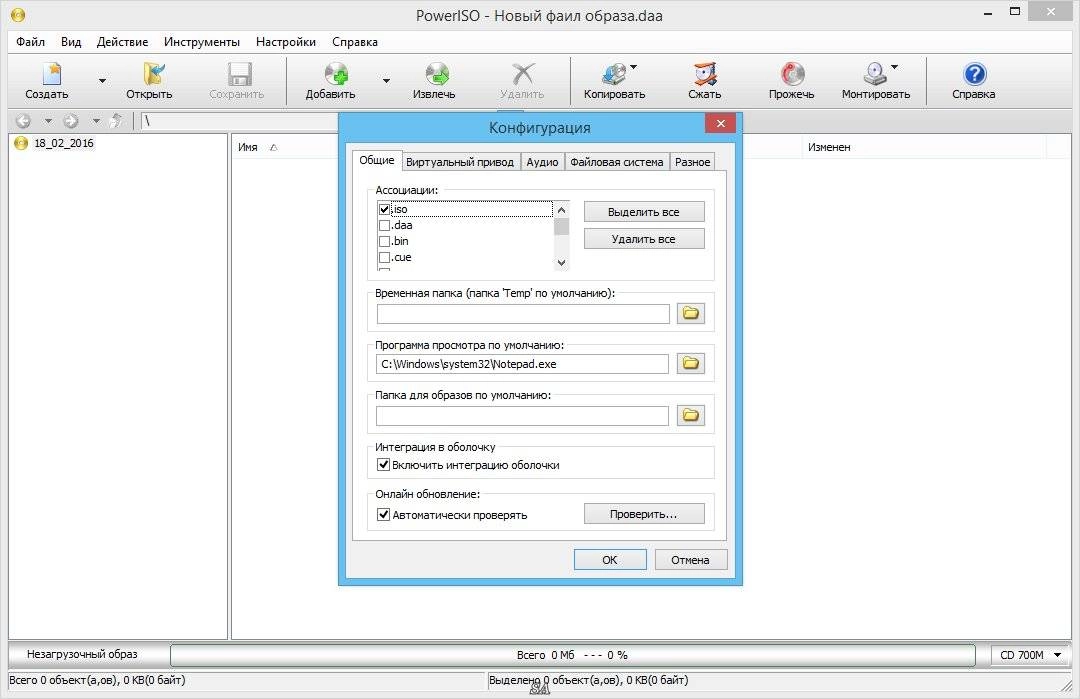Screen dimensions: 1080x699
Task: Switch to the Разное tab
Action: pyautogui.click(x=692, y=162)
